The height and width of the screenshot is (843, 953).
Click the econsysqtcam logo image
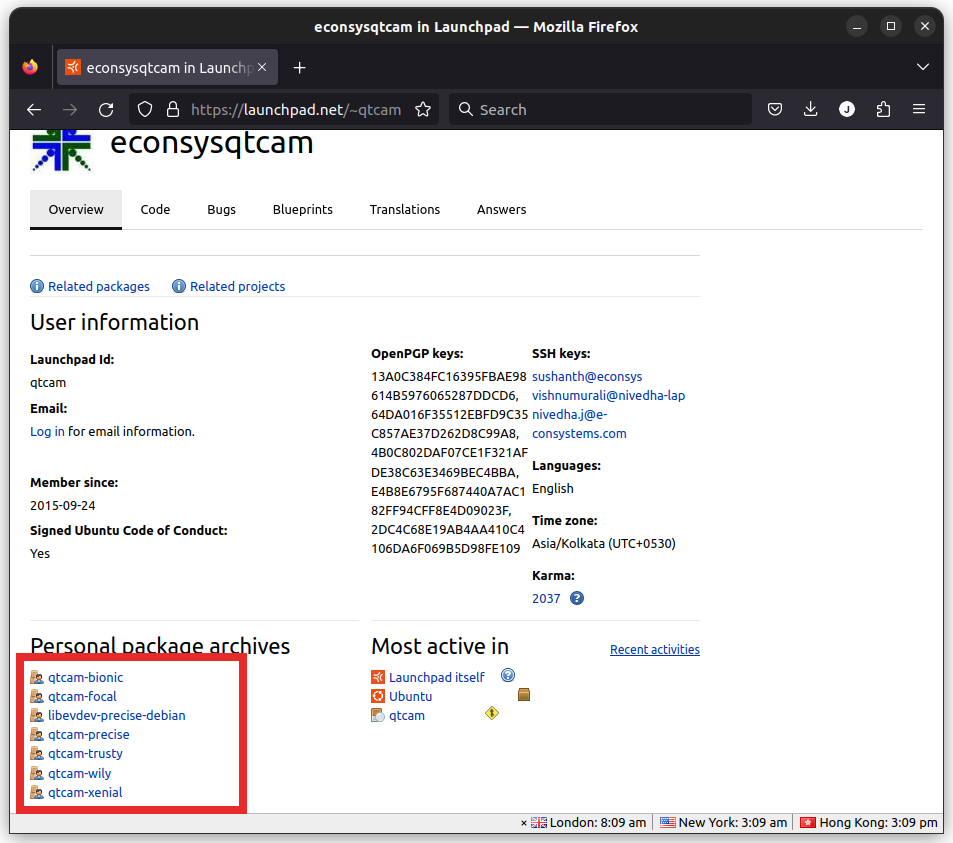61,151
